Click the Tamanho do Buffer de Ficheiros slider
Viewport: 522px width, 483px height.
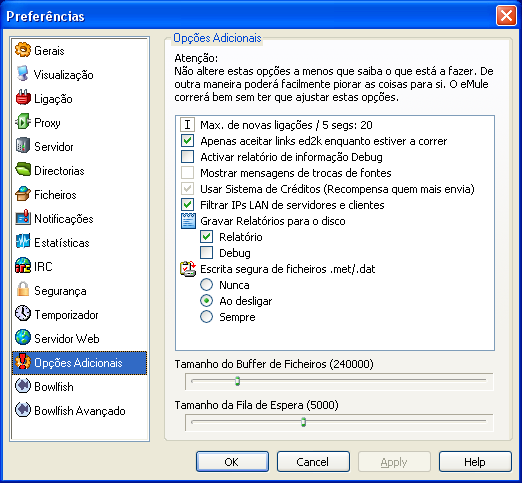point(339,381)
